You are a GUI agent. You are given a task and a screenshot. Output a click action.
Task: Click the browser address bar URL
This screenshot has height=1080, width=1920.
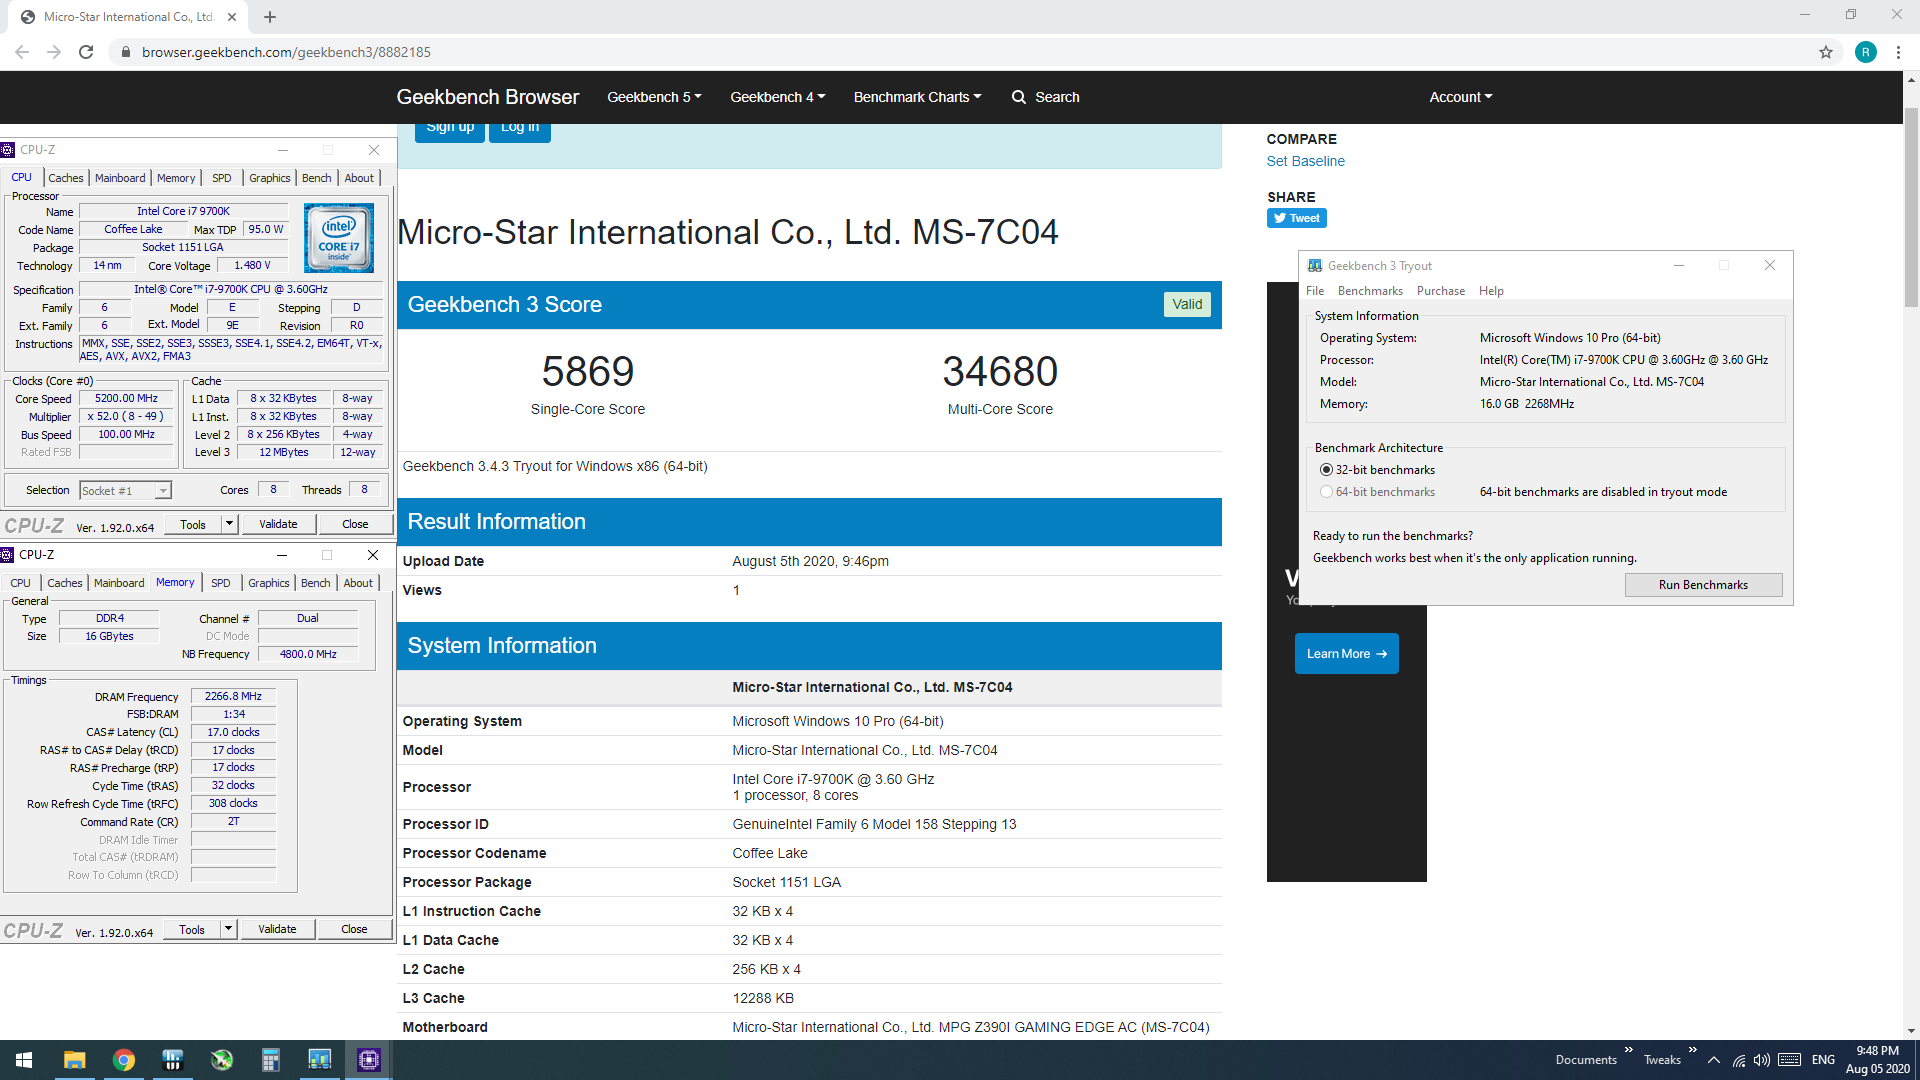(286, 52)
